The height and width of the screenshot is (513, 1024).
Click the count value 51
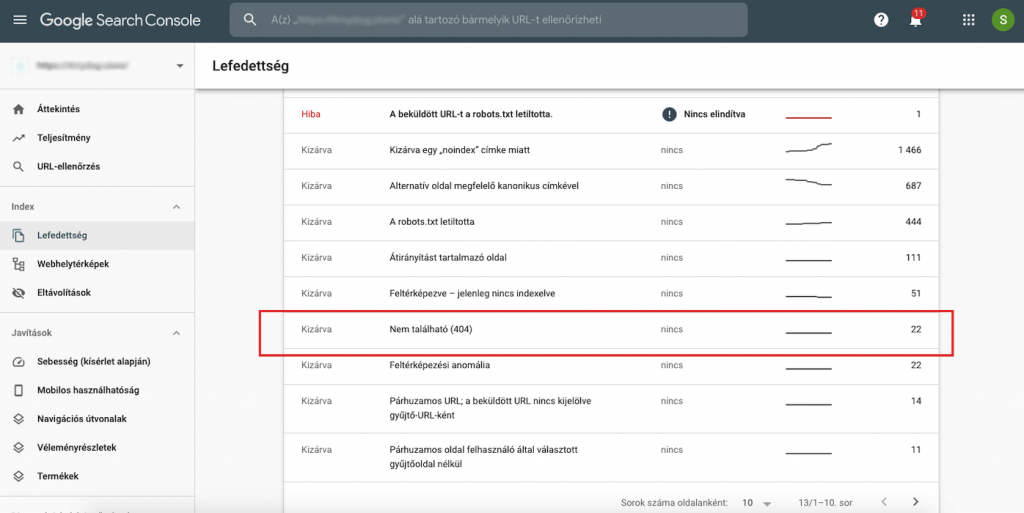click(x=916, y=294)
